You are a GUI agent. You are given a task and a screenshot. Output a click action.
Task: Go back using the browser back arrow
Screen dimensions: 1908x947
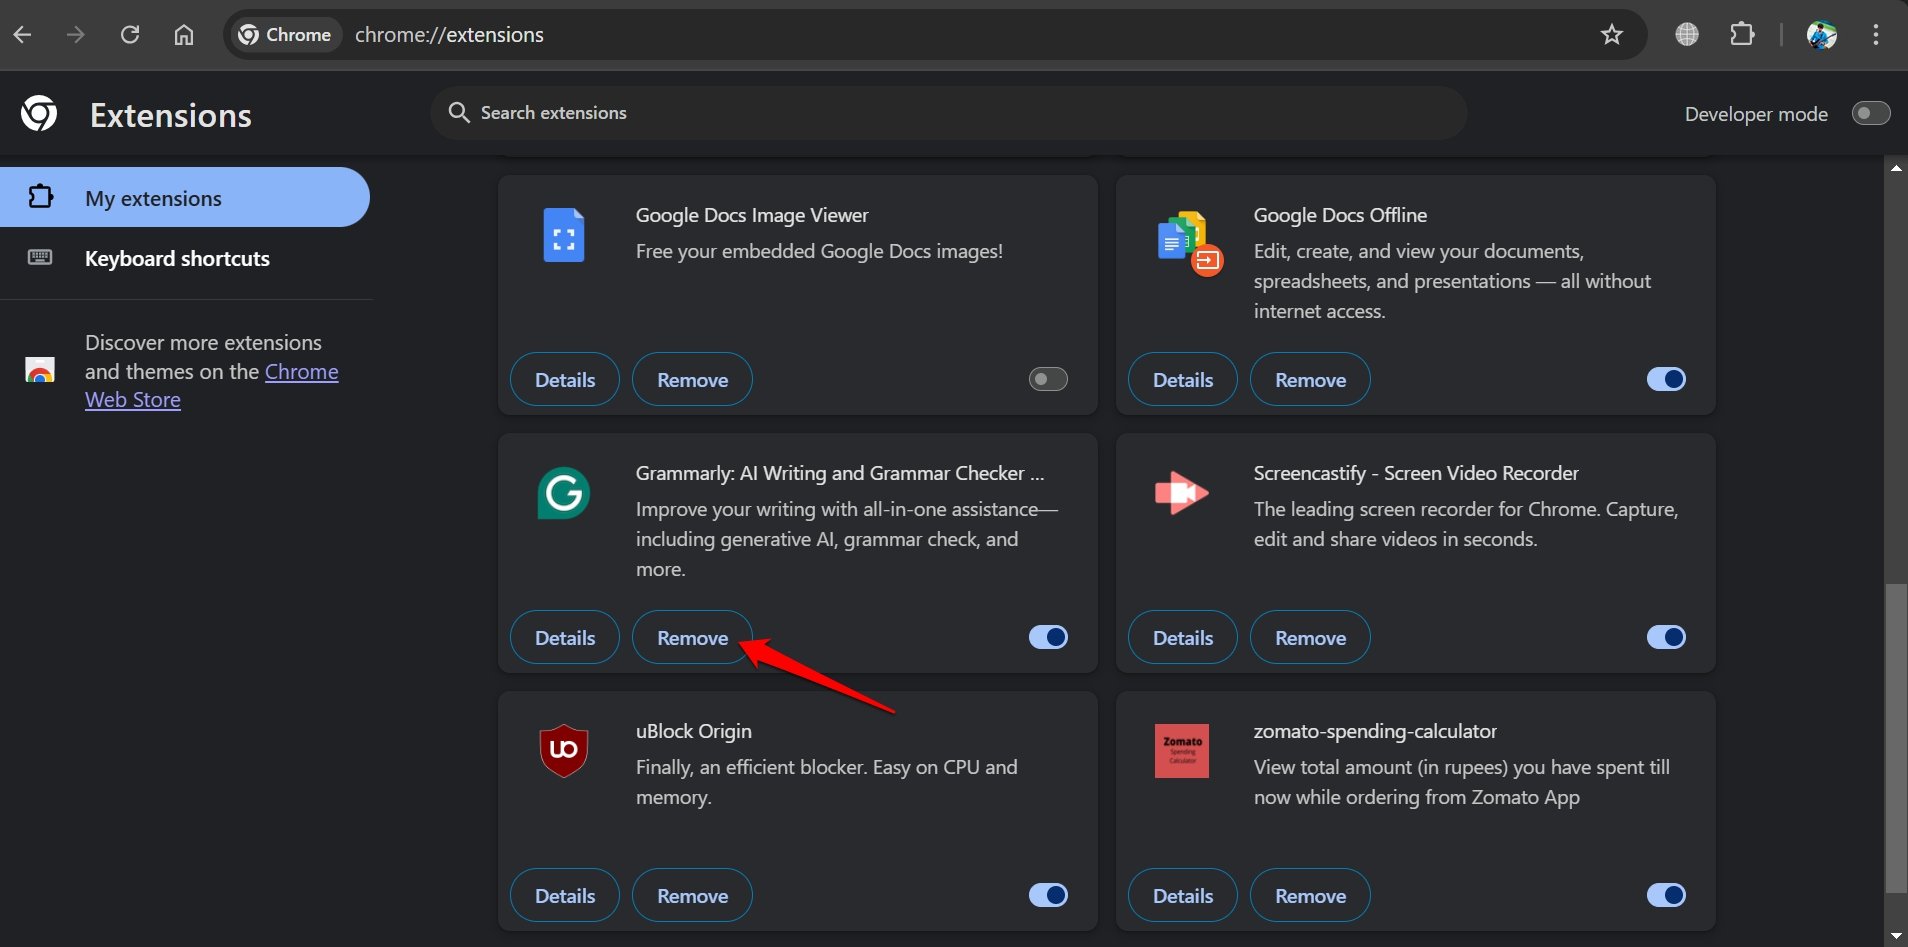tap(22, 35)
